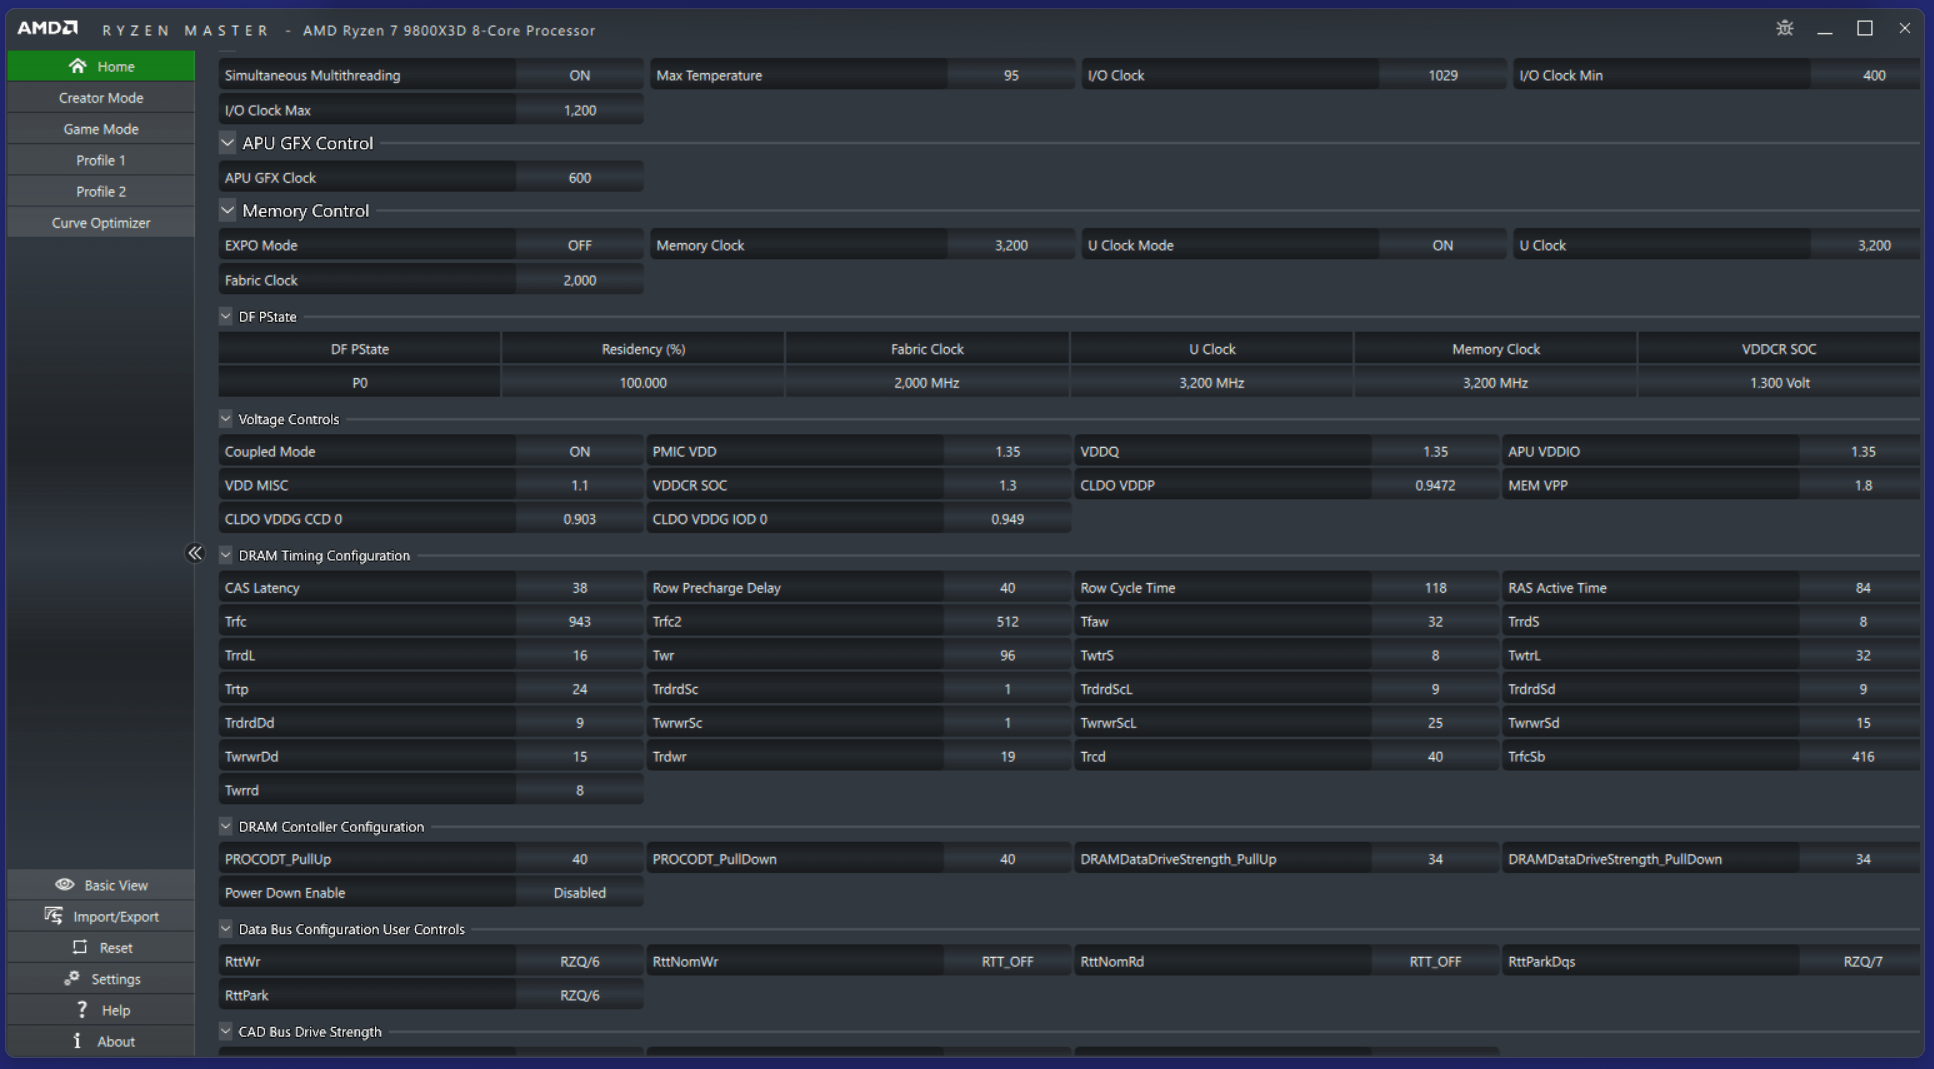The width and height of the screenshot is (1934, 1069).
Task: Click the Basic View eye icon
Action: point(64,884)
